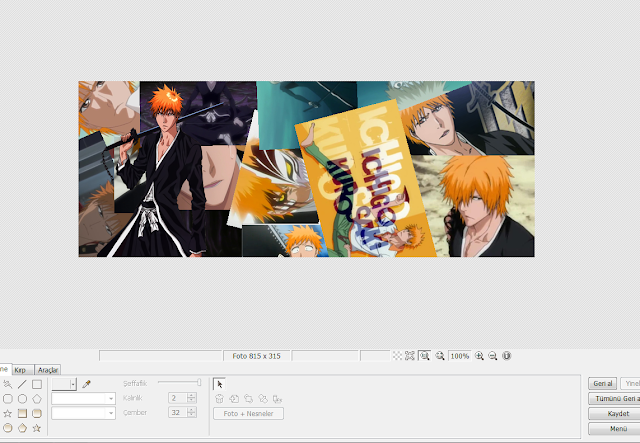
Task: Zoom in with the plus magnifier
Action: pyautogui.click(x=479, y=356)
